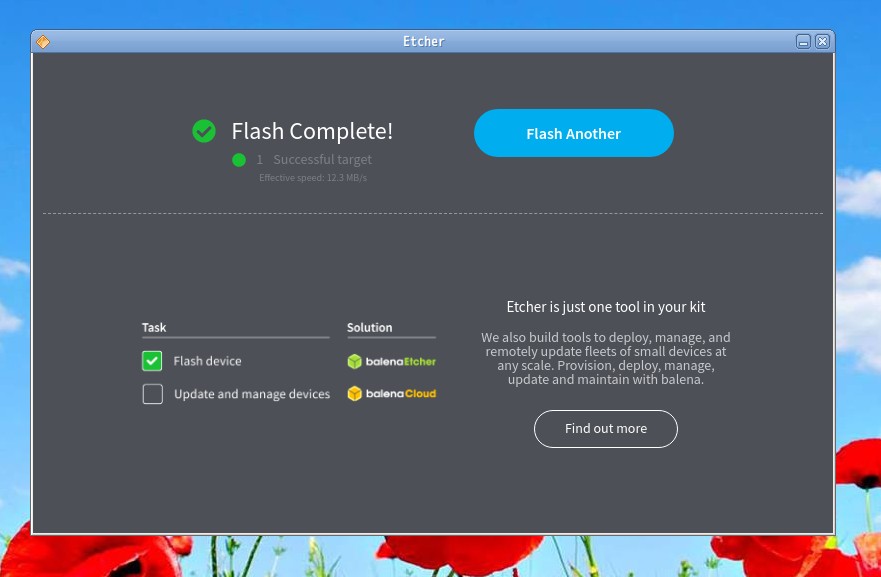Click the Flash Complete! heading text
Viewport: 881px width, 577px height.
coord(312,131)
